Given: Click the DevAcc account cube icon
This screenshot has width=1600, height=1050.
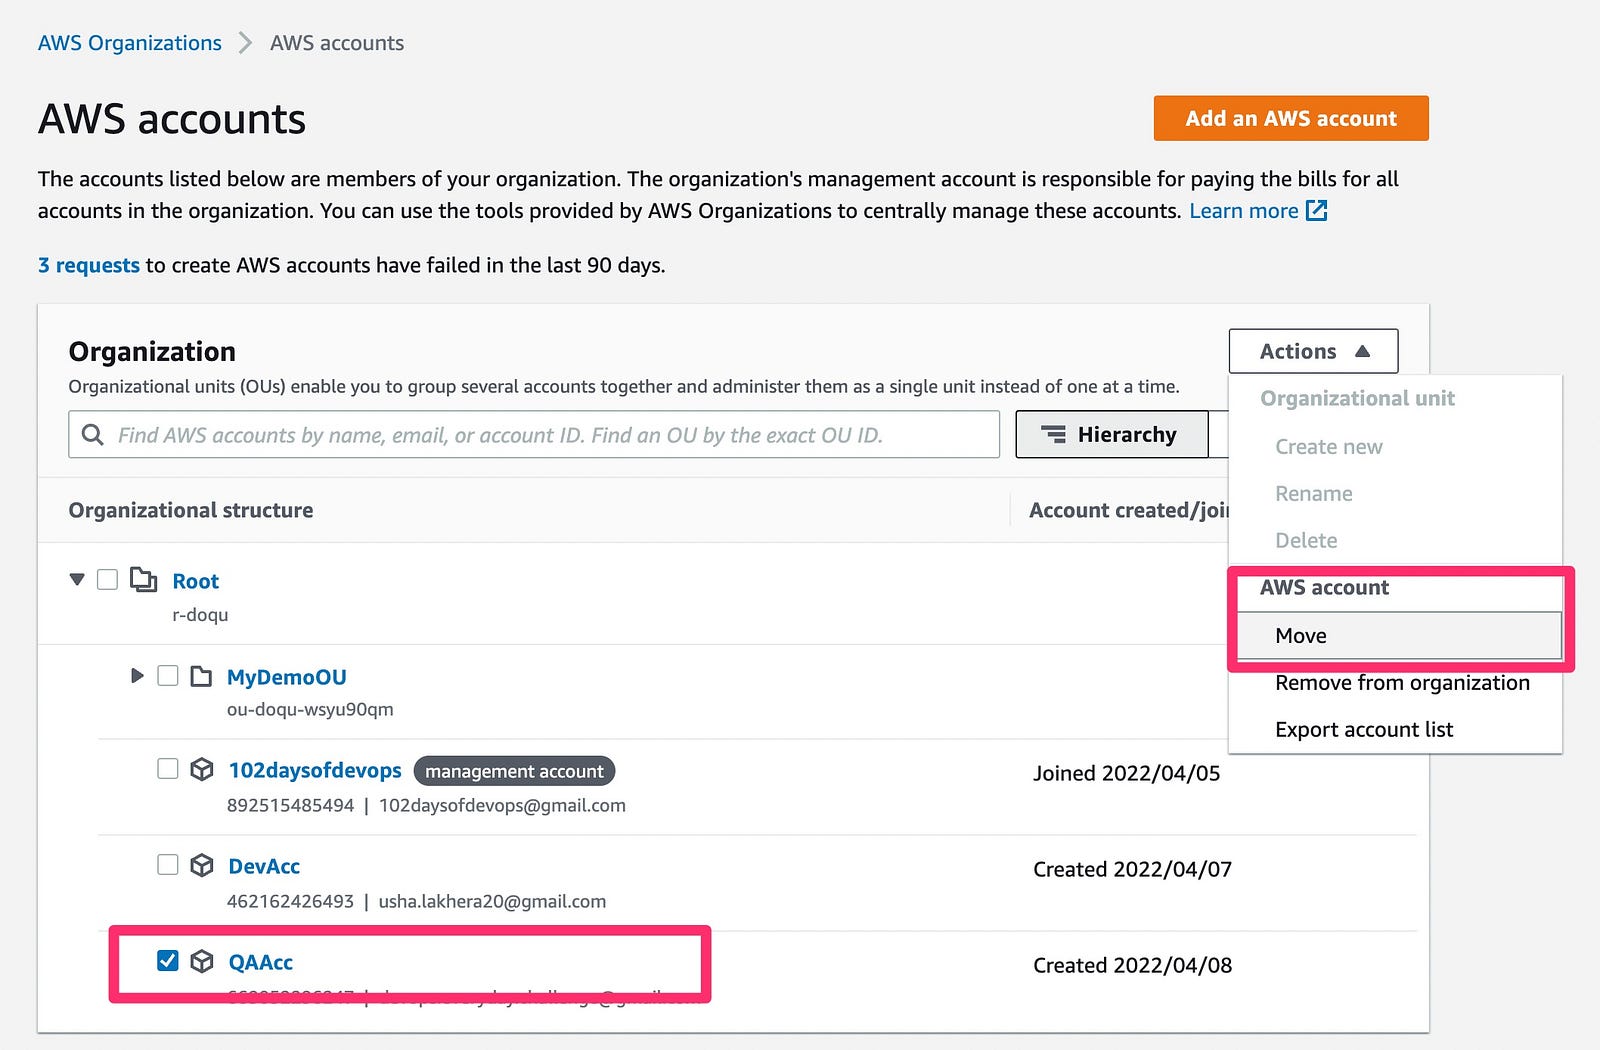Looking at the screenshot, I should click(x=202, y=865).
